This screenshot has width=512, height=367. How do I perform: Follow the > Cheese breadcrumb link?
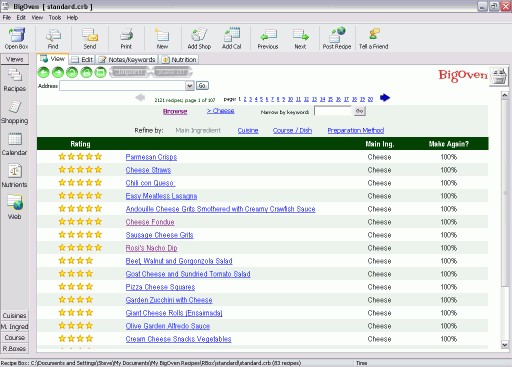point(220,111)
